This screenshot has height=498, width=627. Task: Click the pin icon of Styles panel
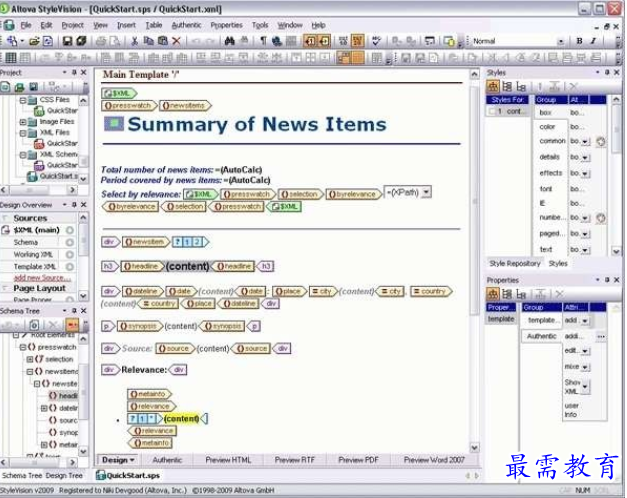(x=607, y=72)
